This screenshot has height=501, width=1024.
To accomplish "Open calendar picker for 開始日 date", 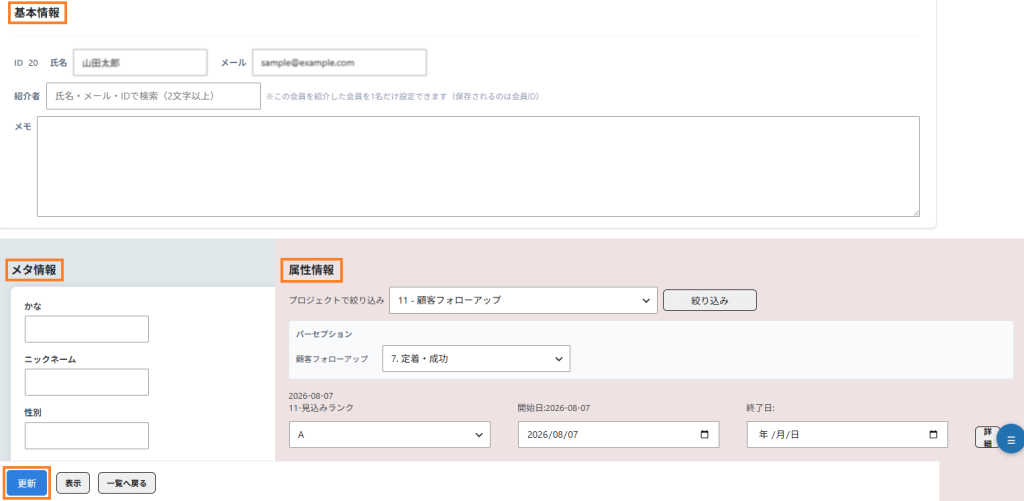I will click(704, 434).
